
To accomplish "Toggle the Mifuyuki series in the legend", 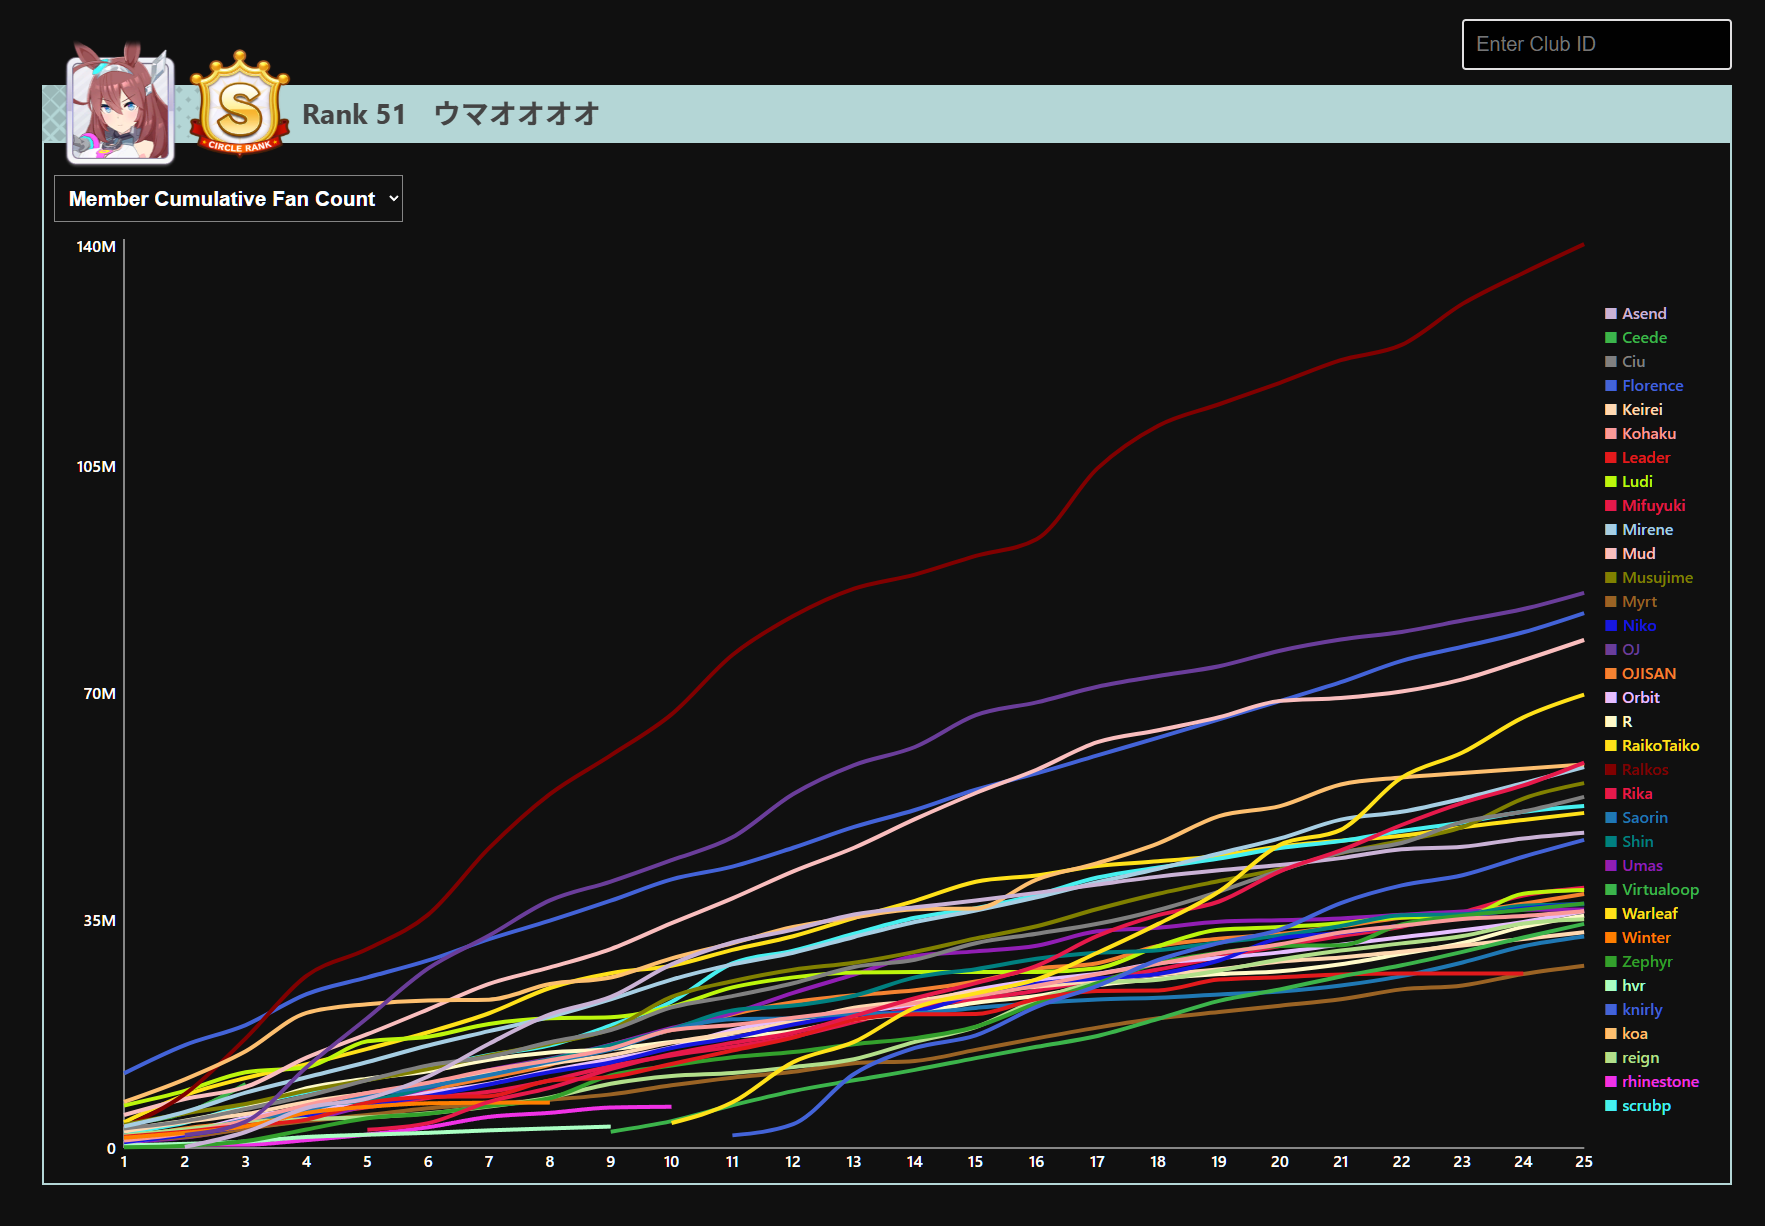I will tap(1645, 506).
